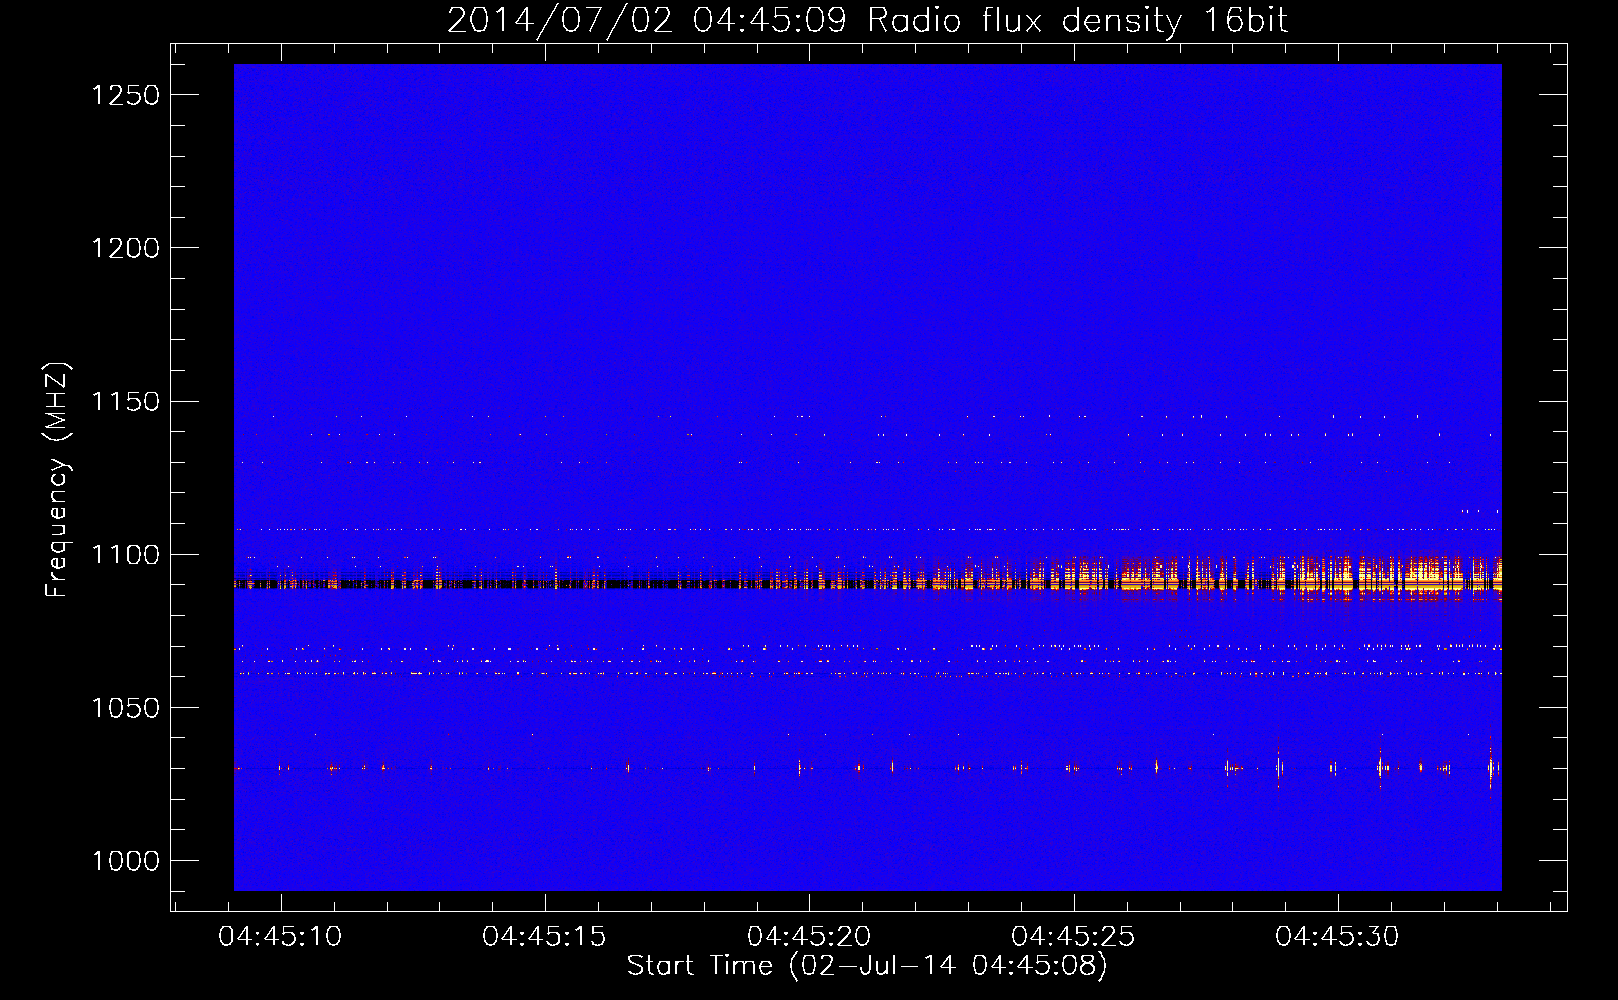The image size is (1618, 1000).
Task: Click the 04:45:20 time tick label
Action: coord(809,937)
